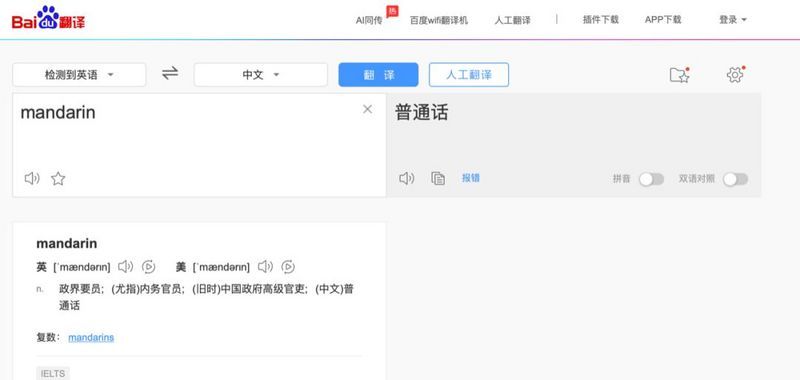Toggle the 双语对照 bilingual switch
800x380 pixels.
(735, 179)
